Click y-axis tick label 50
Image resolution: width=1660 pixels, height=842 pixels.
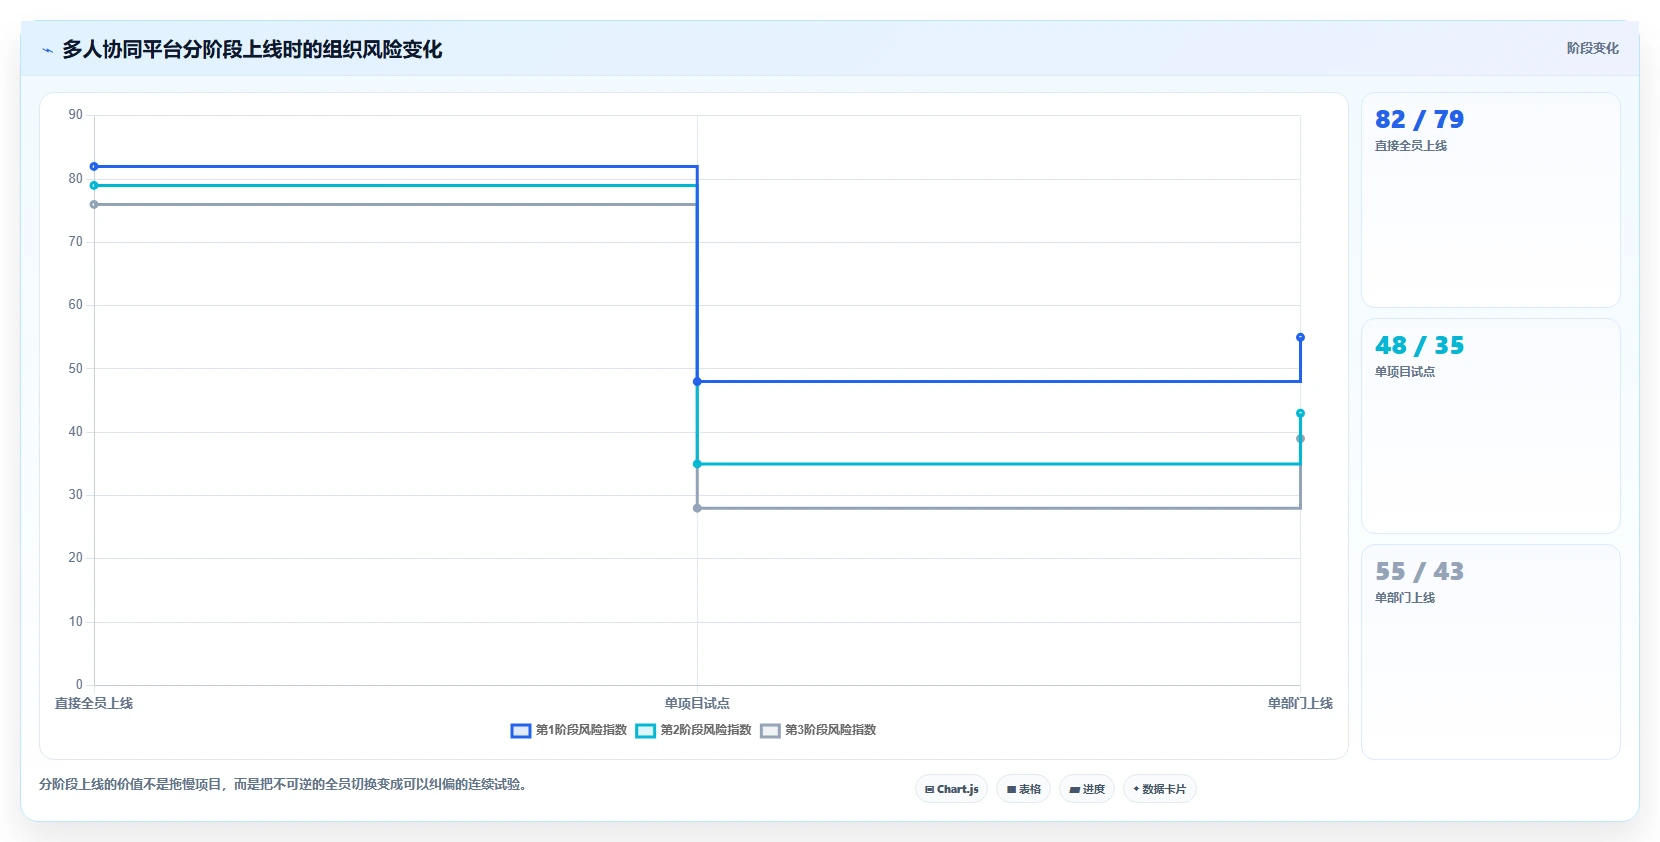point(76,369)
